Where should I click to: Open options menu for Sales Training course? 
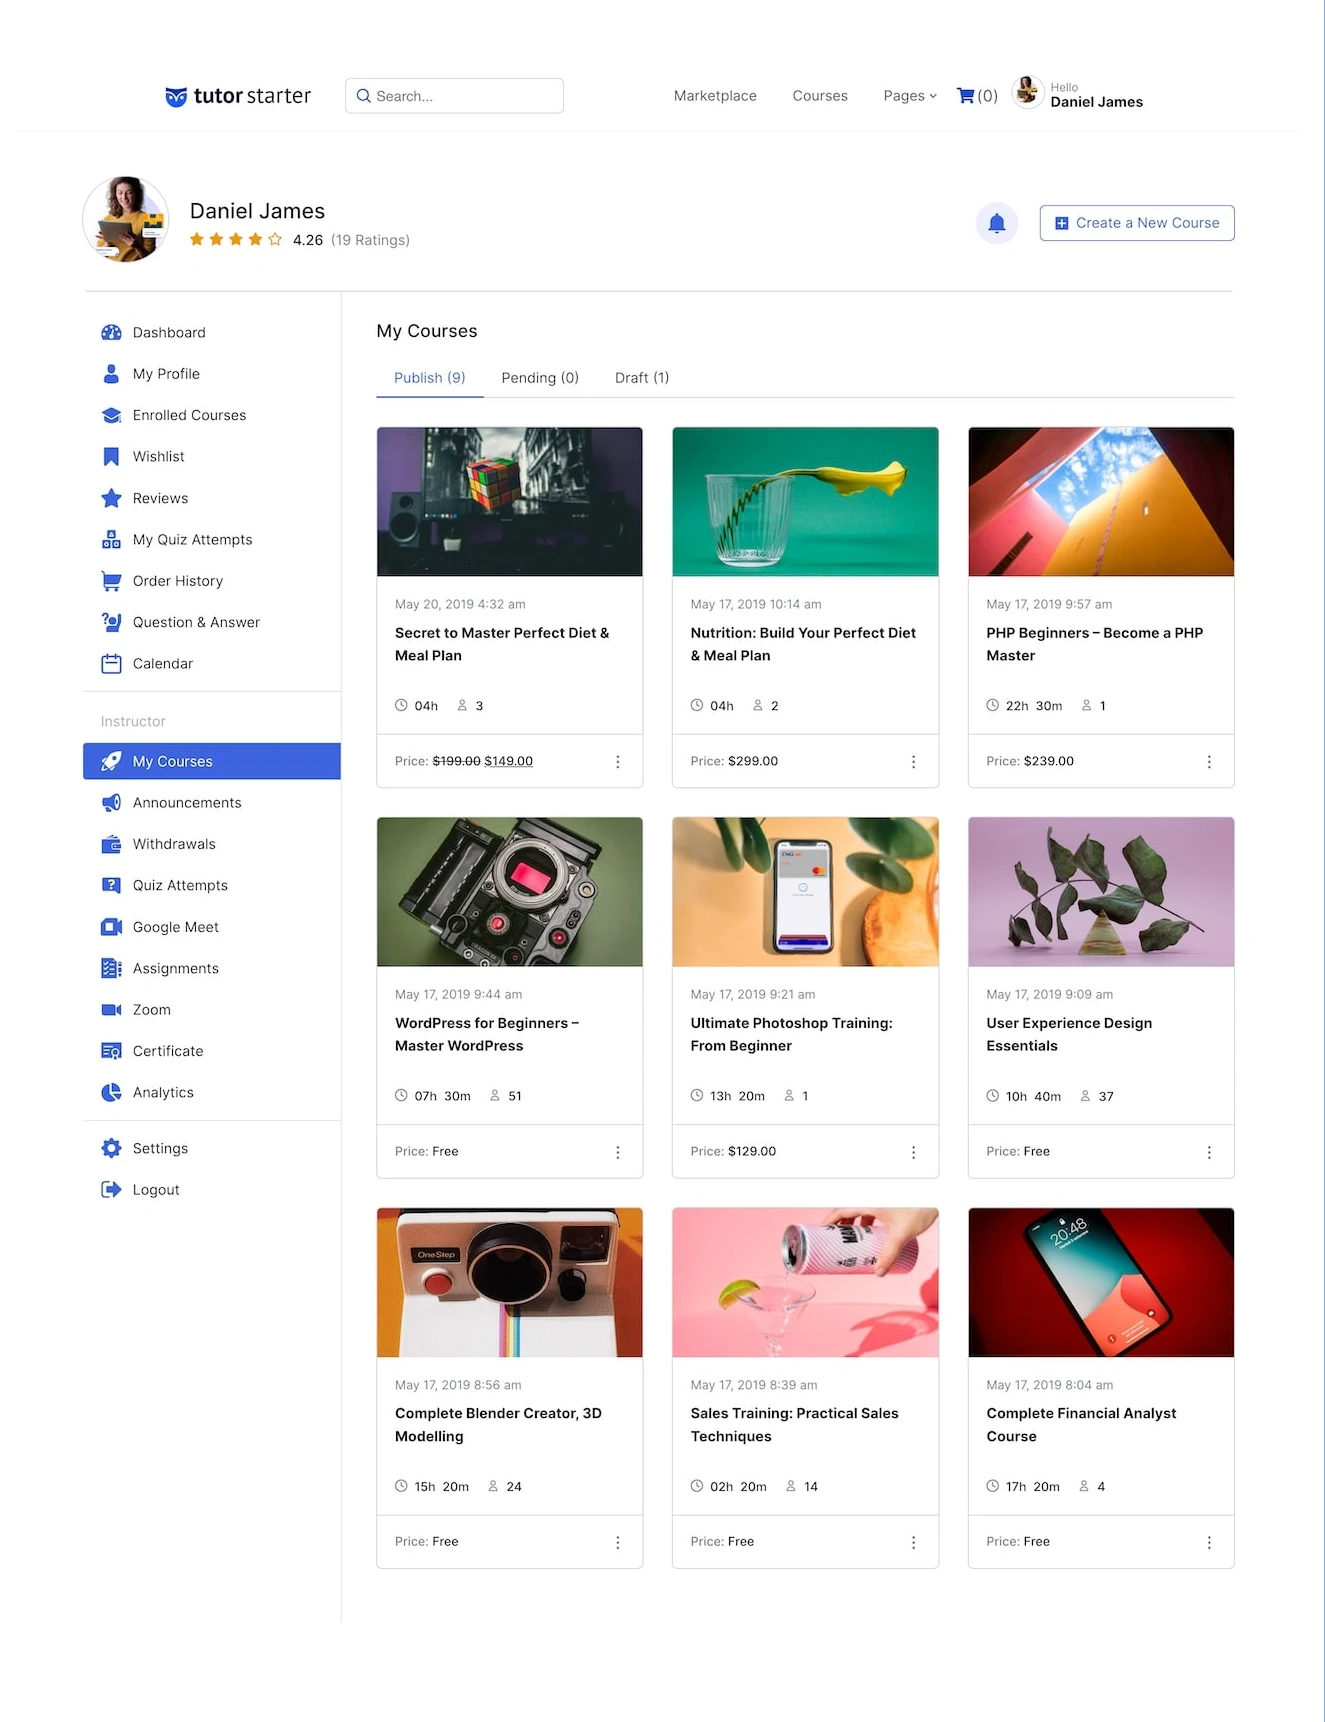913,1542
